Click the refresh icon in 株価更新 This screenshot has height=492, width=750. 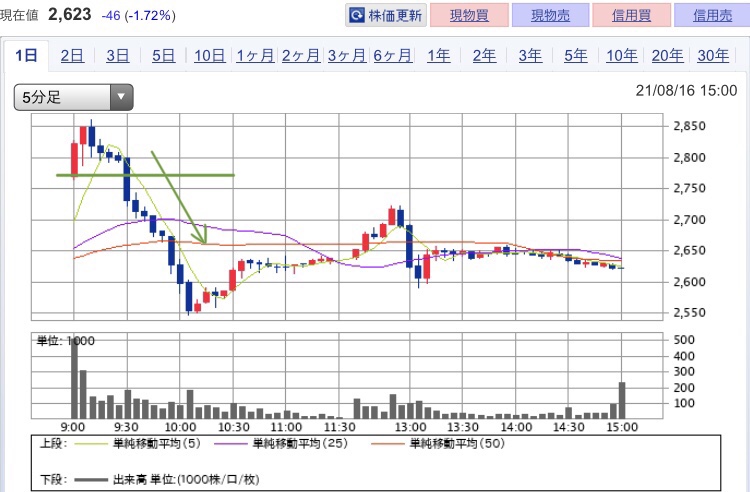(357, 15)
